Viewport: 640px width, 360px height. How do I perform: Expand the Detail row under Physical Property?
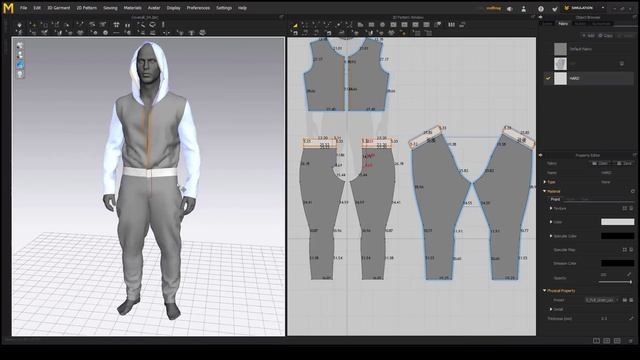[x=551, y=309]
